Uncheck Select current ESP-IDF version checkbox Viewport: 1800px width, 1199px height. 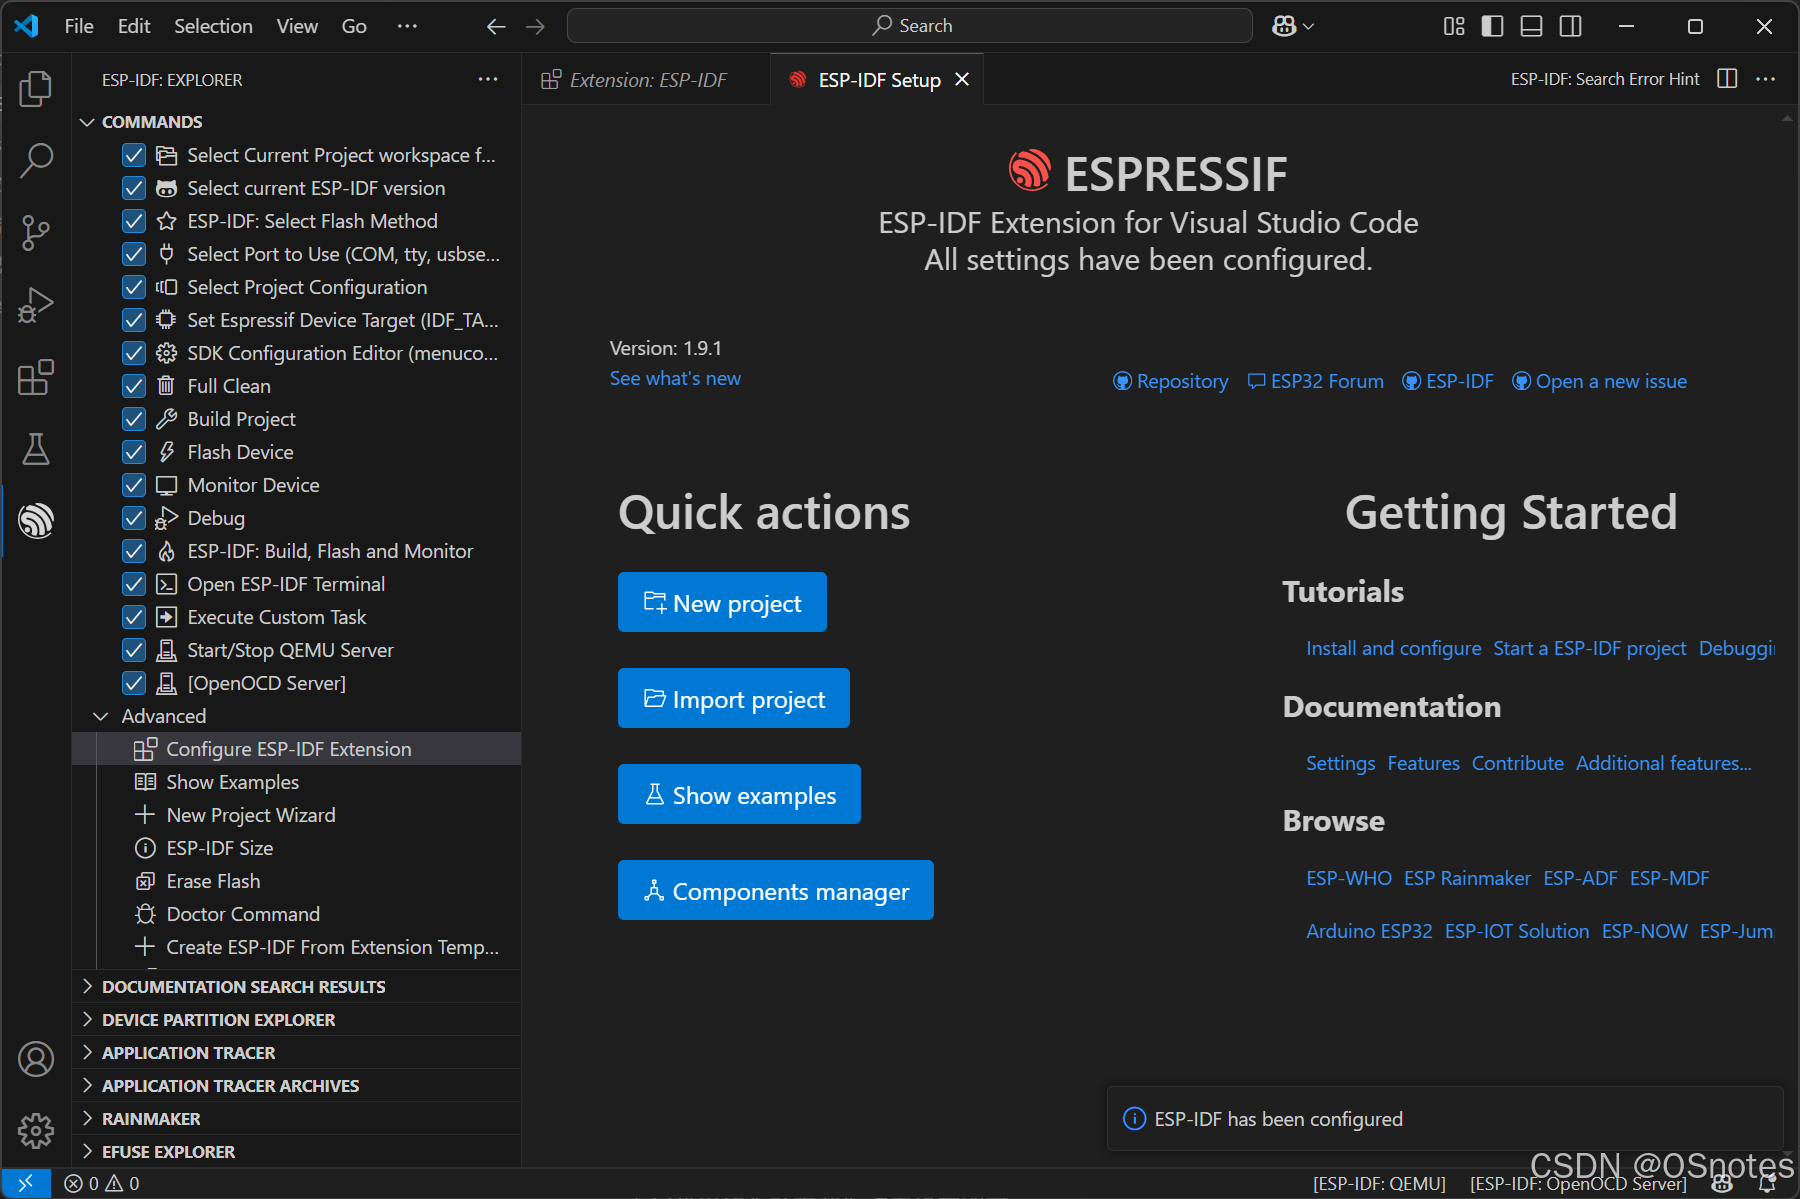(x=134, y=188)
